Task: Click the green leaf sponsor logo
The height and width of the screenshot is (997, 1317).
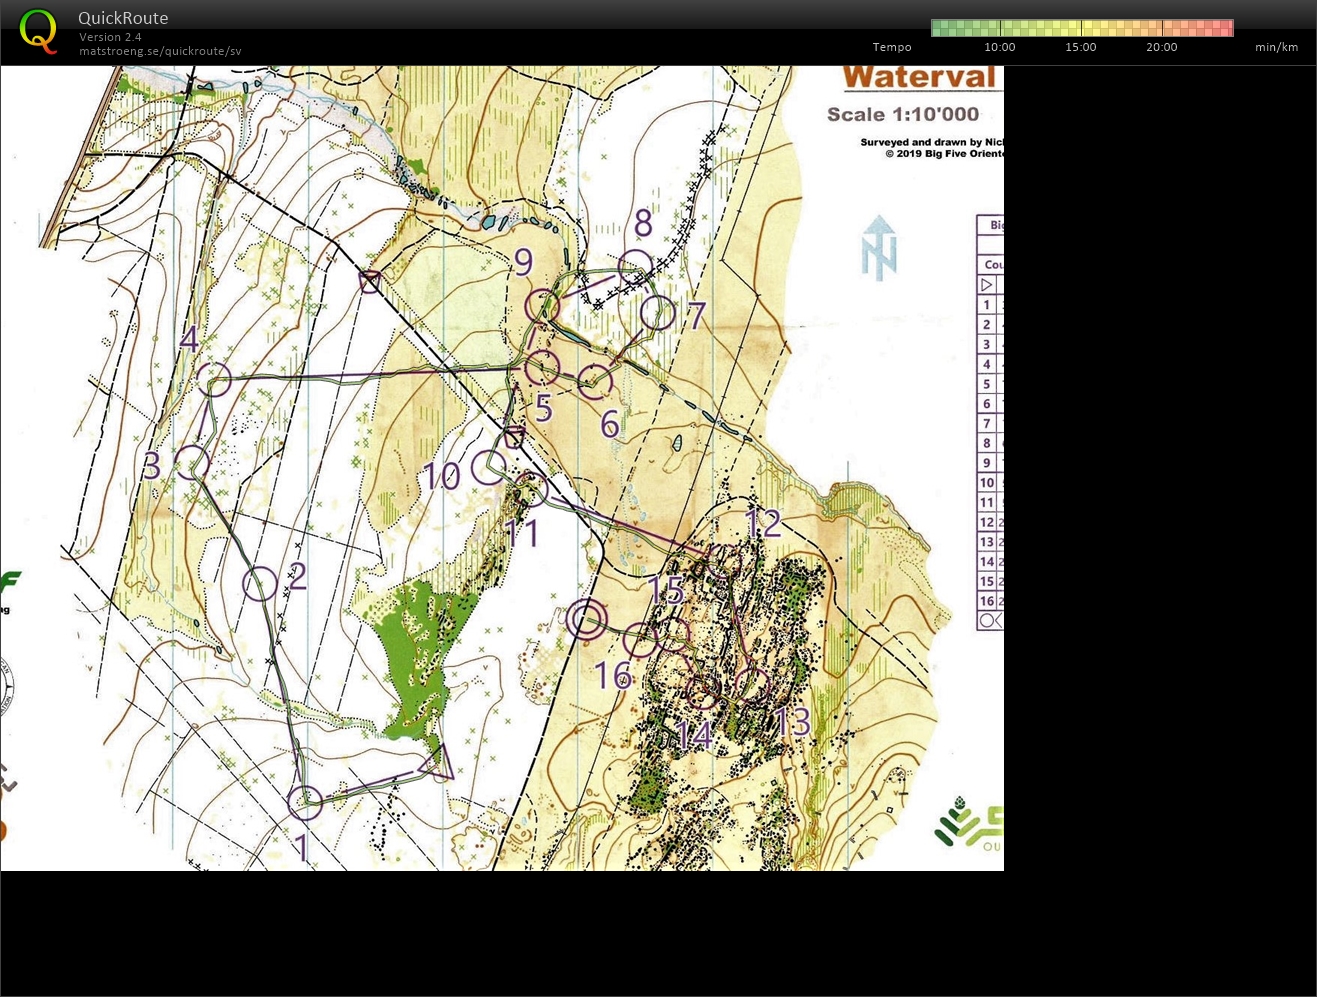Action: coord(968,824)
